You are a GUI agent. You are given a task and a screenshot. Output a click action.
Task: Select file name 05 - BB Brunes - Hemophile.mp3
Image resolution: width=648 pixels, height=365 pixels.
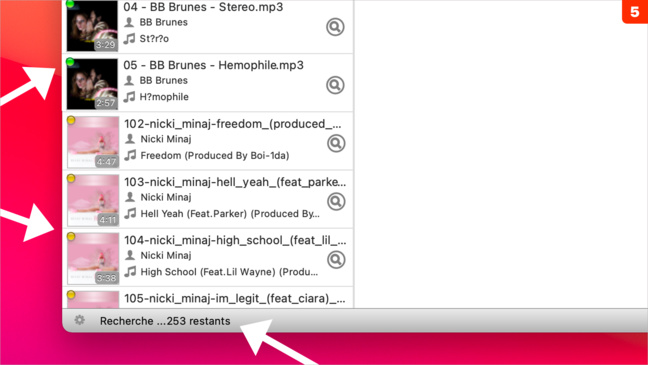click(213, 65)
